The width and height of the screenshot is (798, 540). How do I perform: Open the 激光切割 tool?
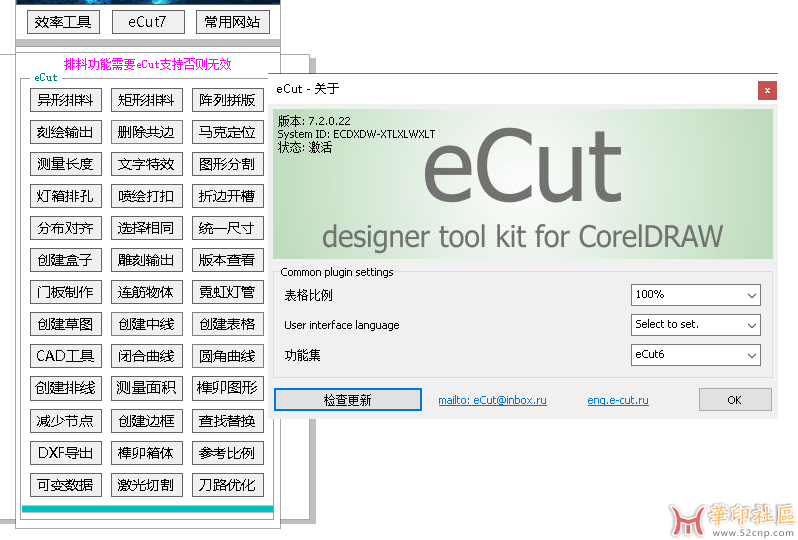(x=147, y=485)
